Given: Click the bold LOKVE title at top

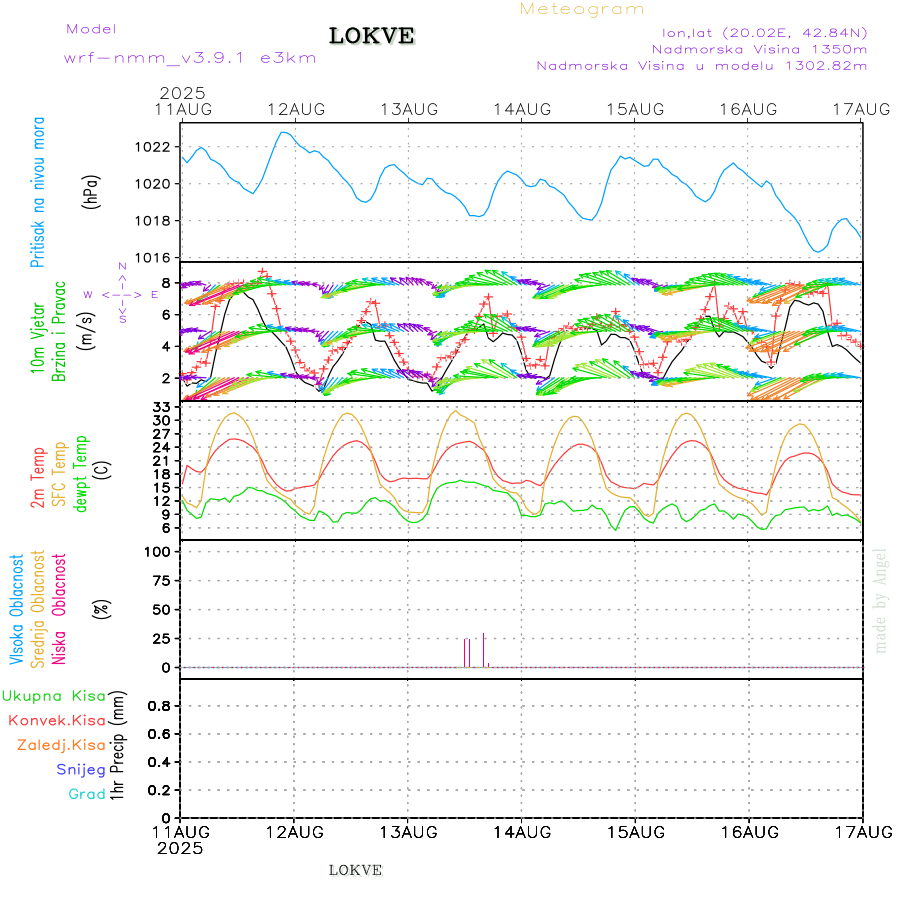Looking at the screenshot, I should click(372, 37).
